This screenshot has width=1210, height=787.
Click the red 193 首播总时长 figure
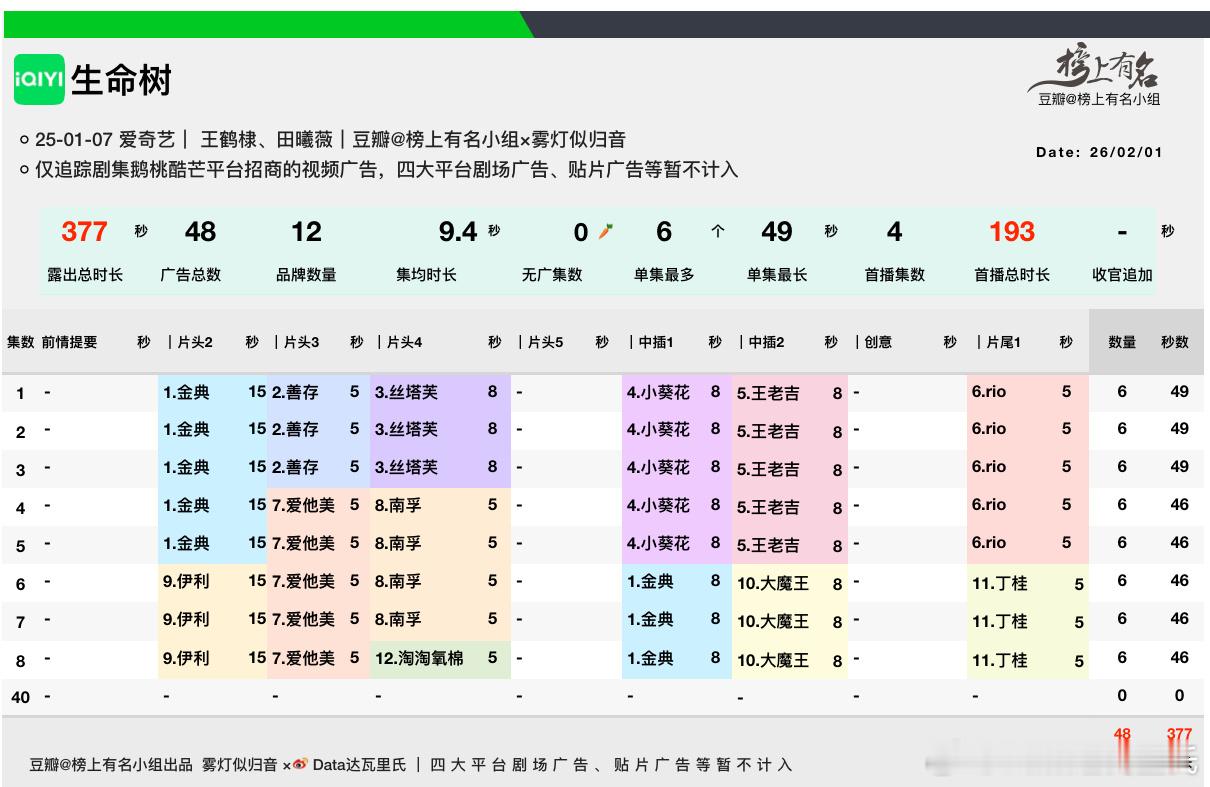coord(1011,232)
